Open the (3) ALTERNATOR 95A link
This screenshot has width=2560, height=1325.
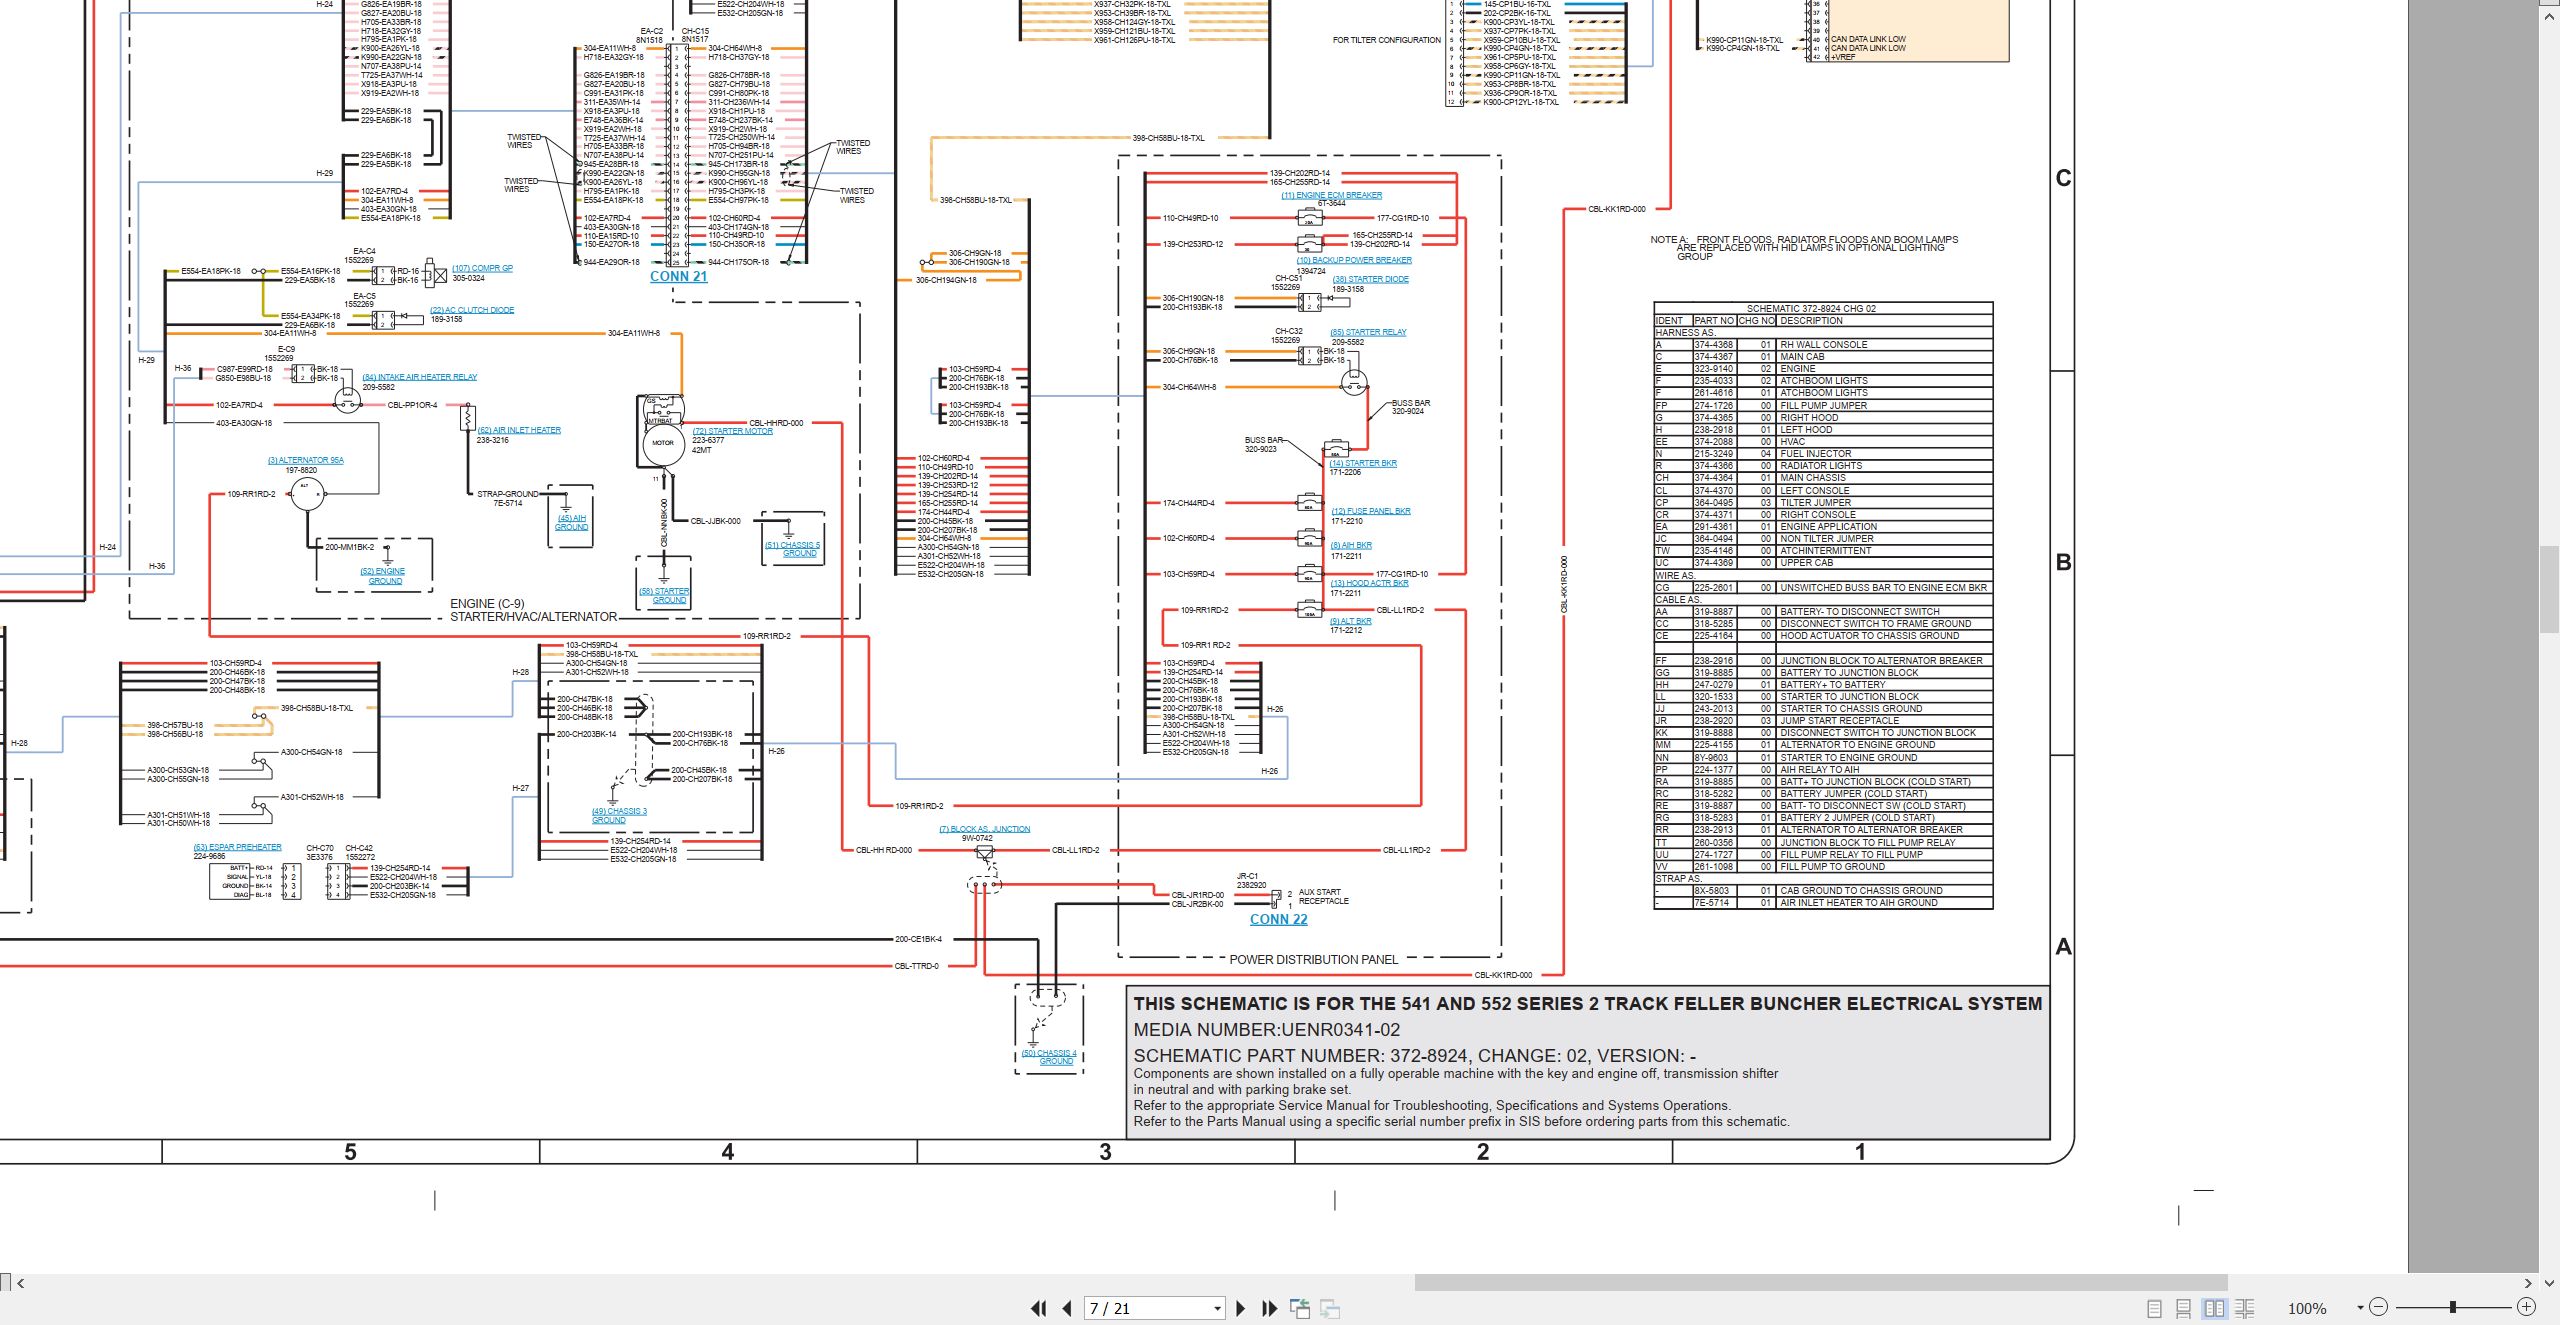coord(305,460)
